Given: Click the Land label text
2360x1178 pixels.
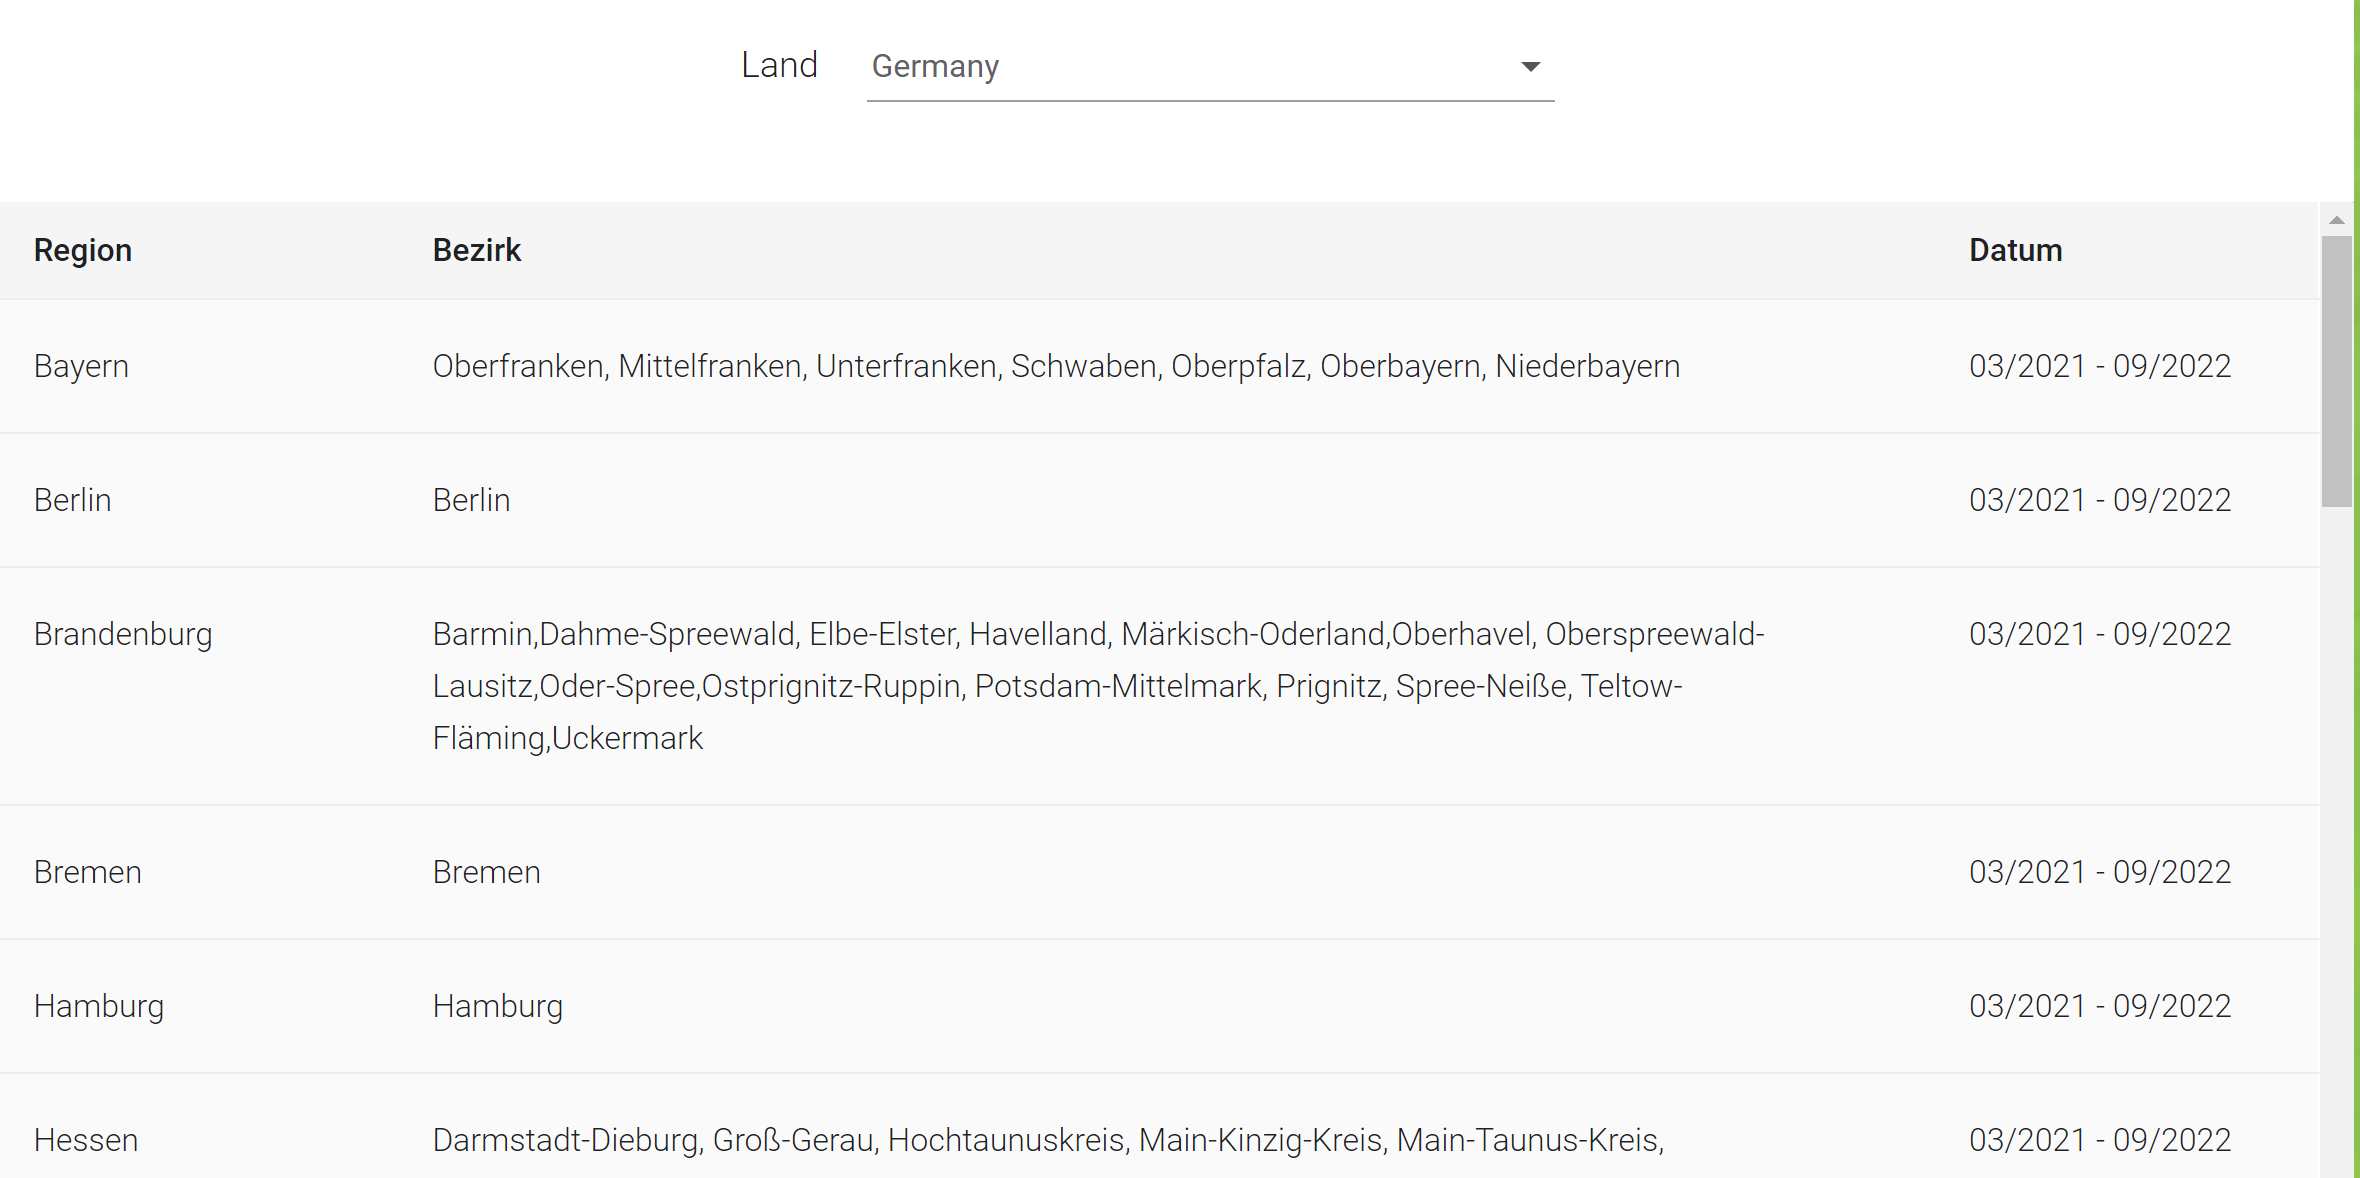Looking at the screenshot, I should tap(779, 66).
